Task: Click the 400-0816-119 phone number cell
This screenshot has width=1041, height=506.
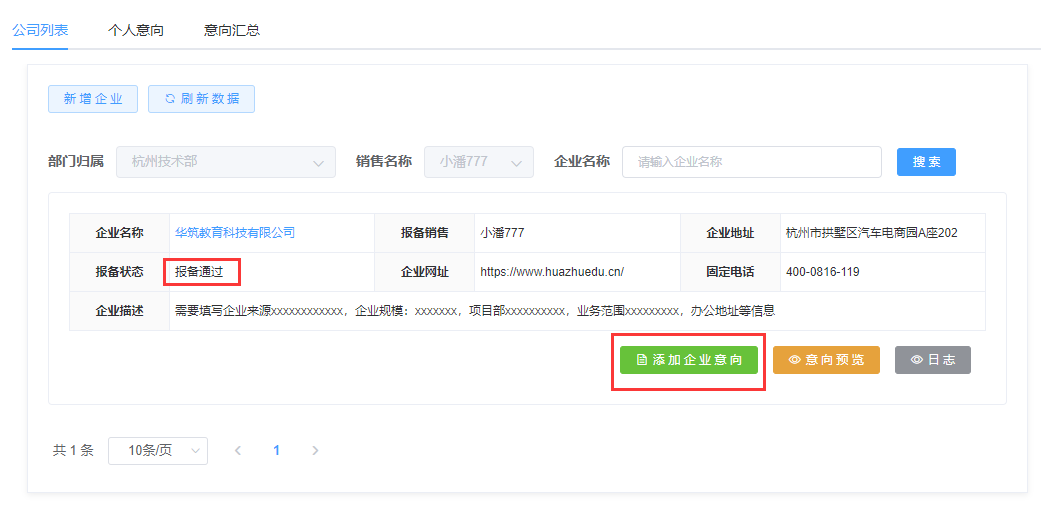Action: [823, 272]
